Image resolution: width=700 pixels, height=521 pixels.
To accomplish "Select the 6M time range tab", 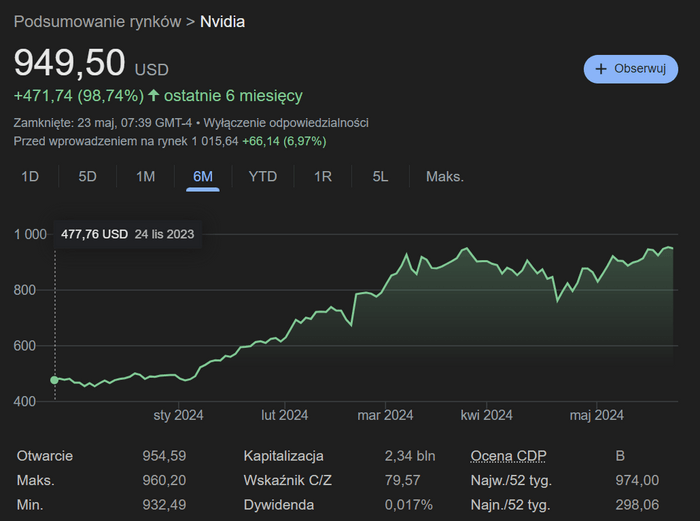I will click(203, 177).
